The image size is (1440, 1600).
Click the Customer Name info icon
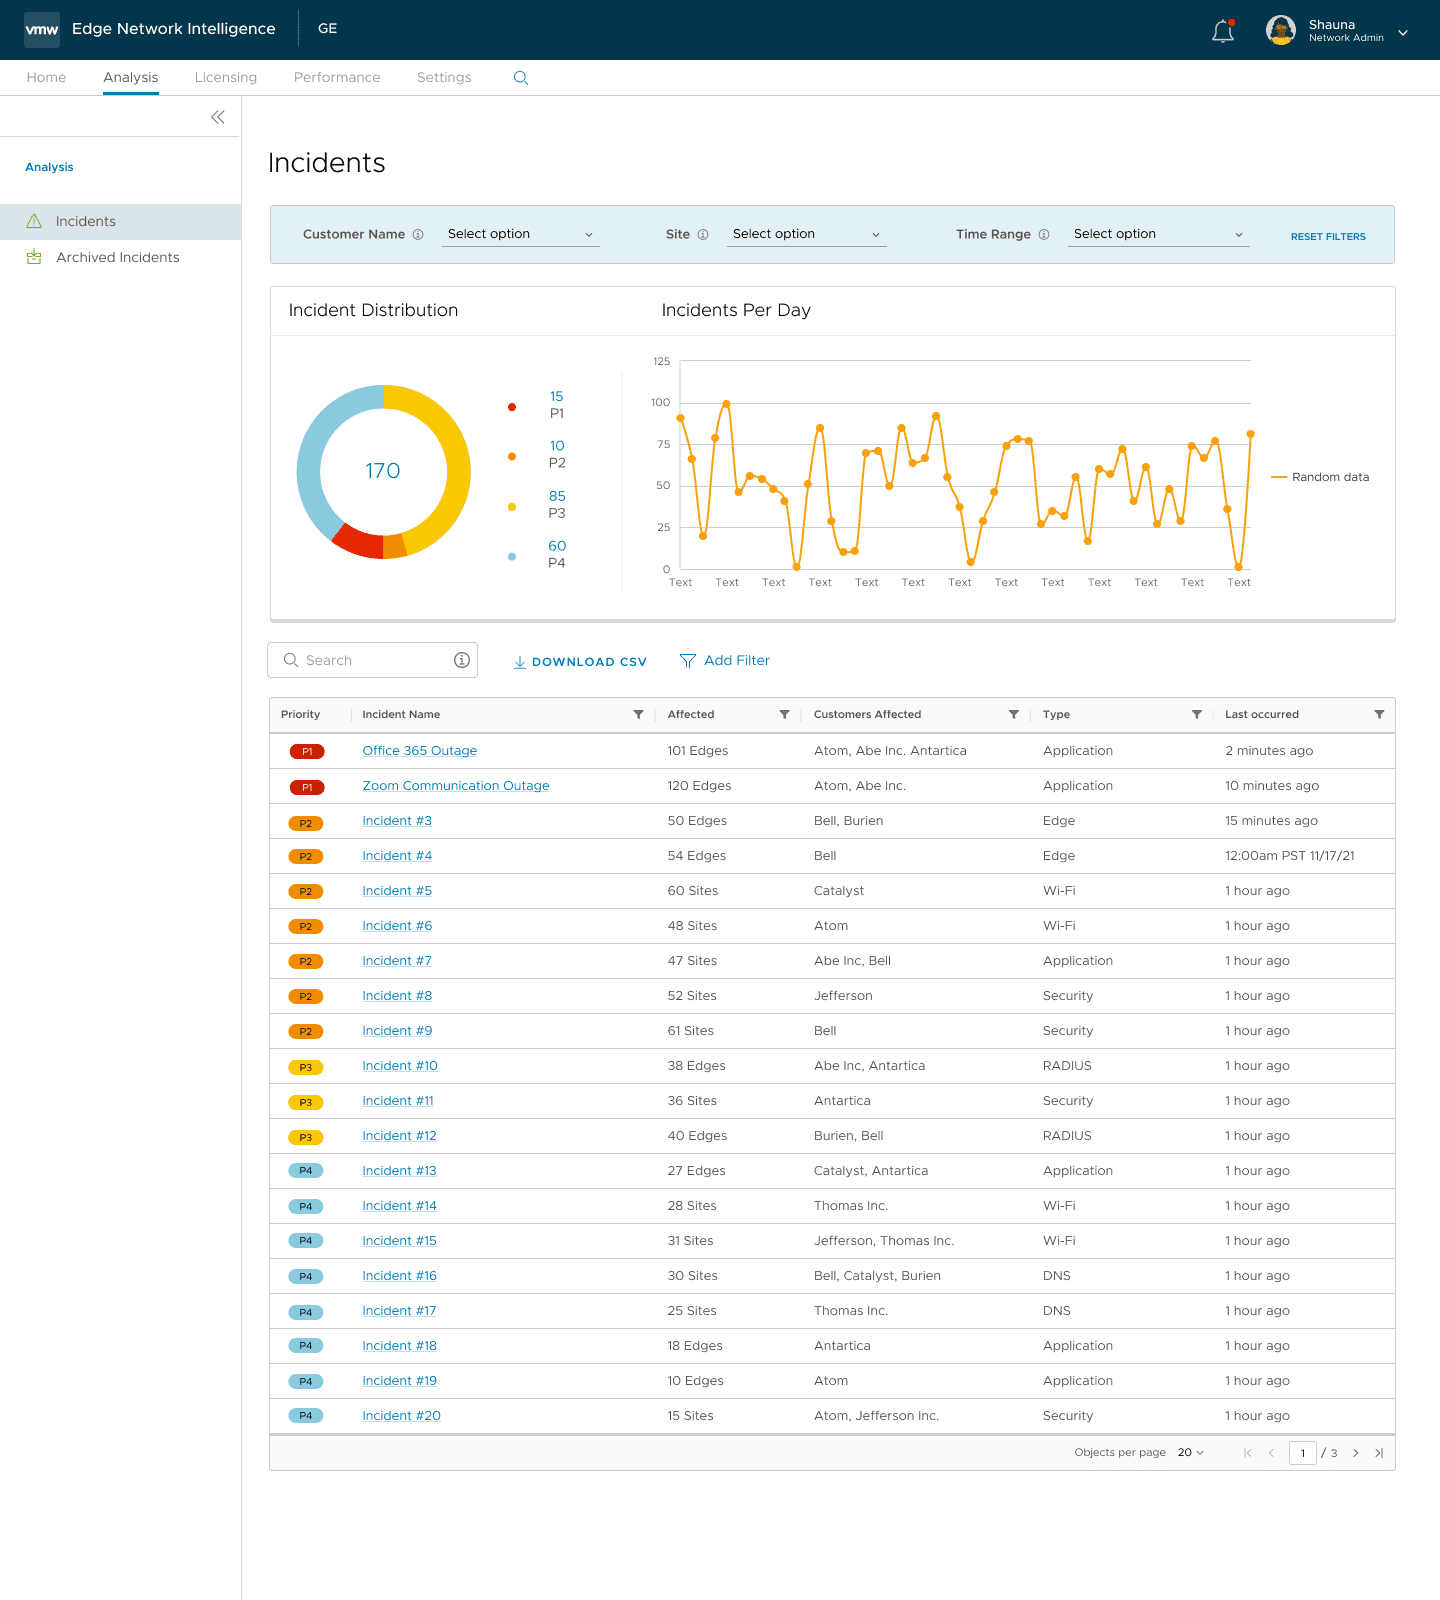[x=418, y=235]
